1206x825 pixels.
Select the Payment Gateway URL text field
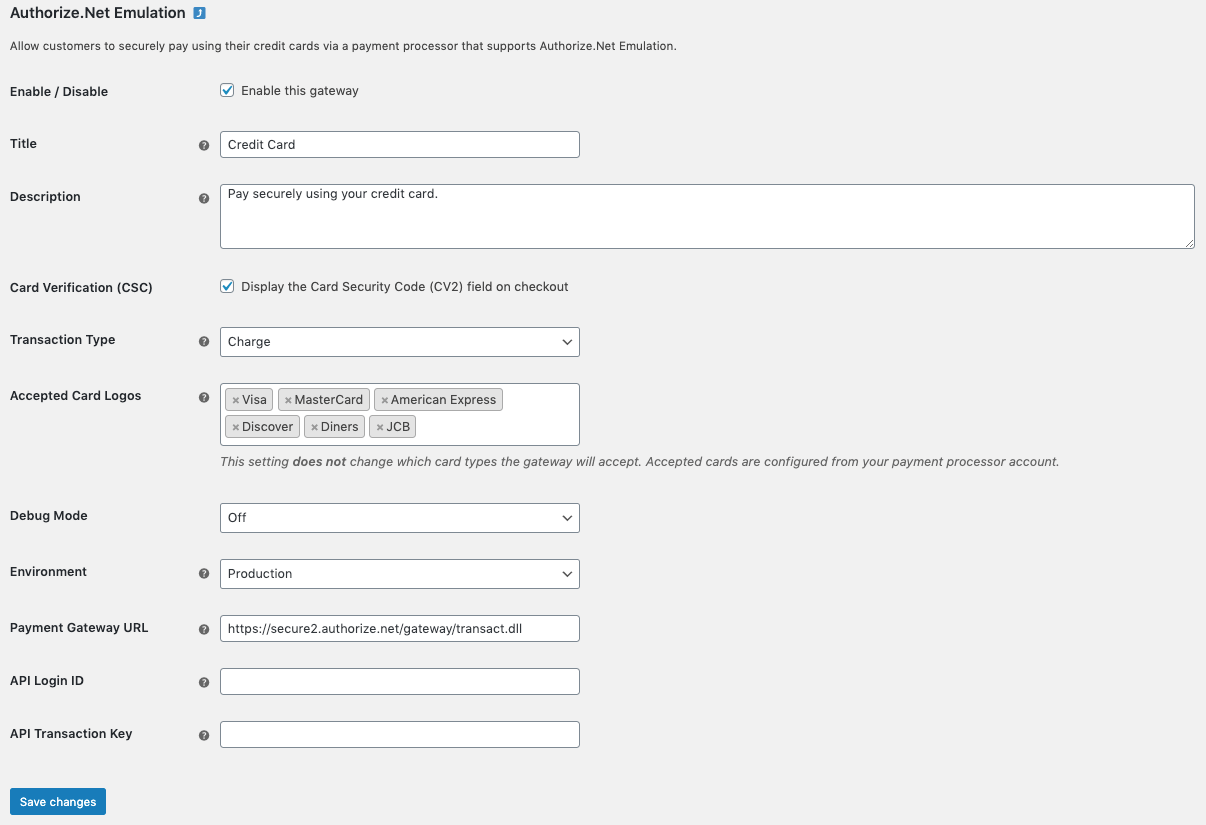(400, 628)
